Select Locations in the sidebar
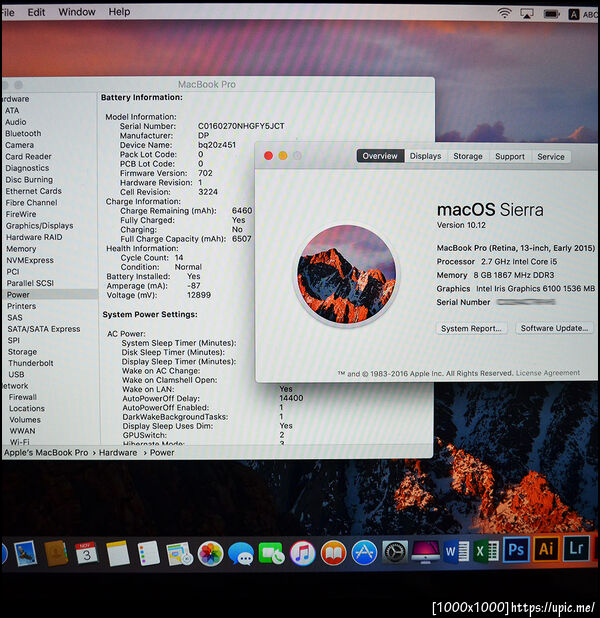The height and width of the screenshot is (618, 600). click(x=27, y=408)
